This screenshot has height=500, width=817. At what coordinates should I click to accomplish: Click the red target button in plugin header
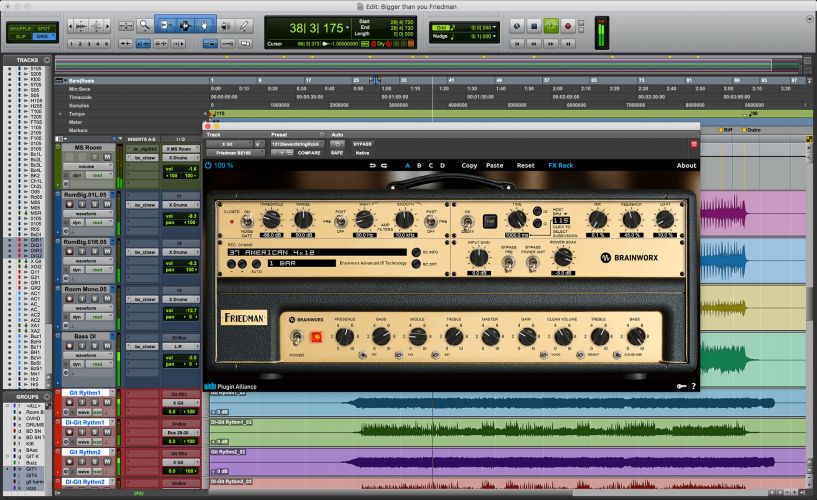click(694, 144)
